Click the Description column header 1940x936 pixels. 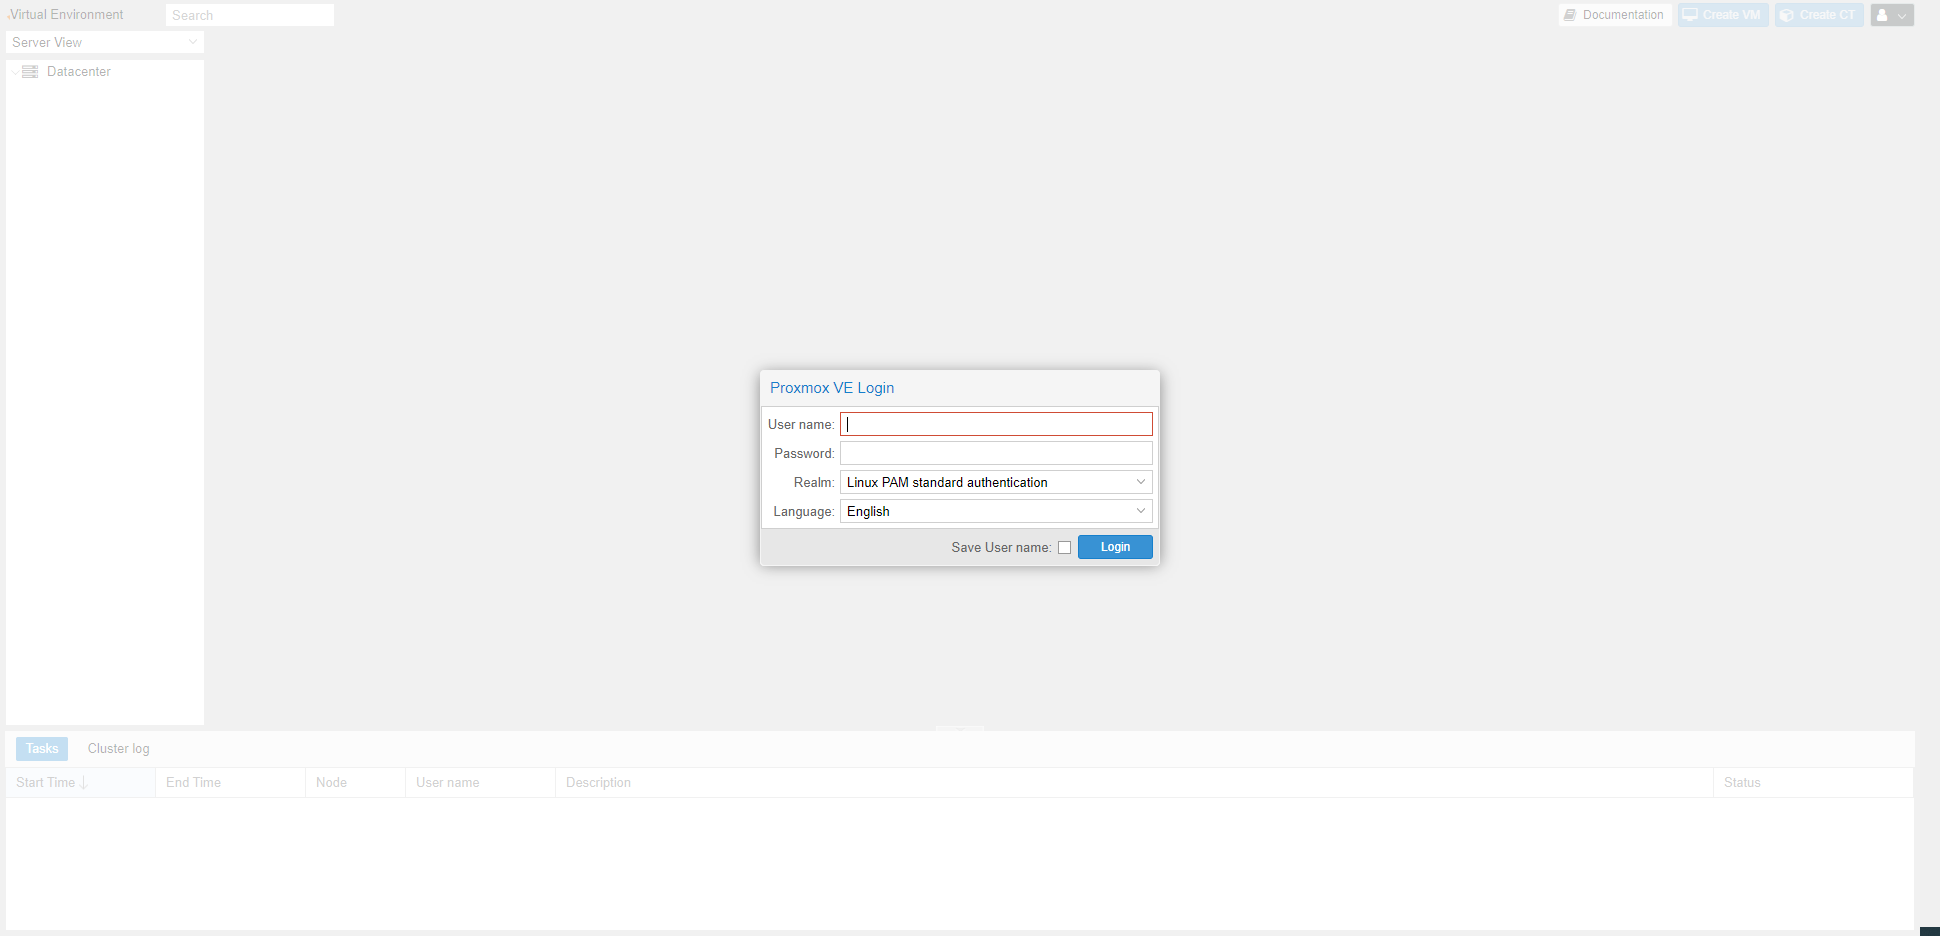1134,782
